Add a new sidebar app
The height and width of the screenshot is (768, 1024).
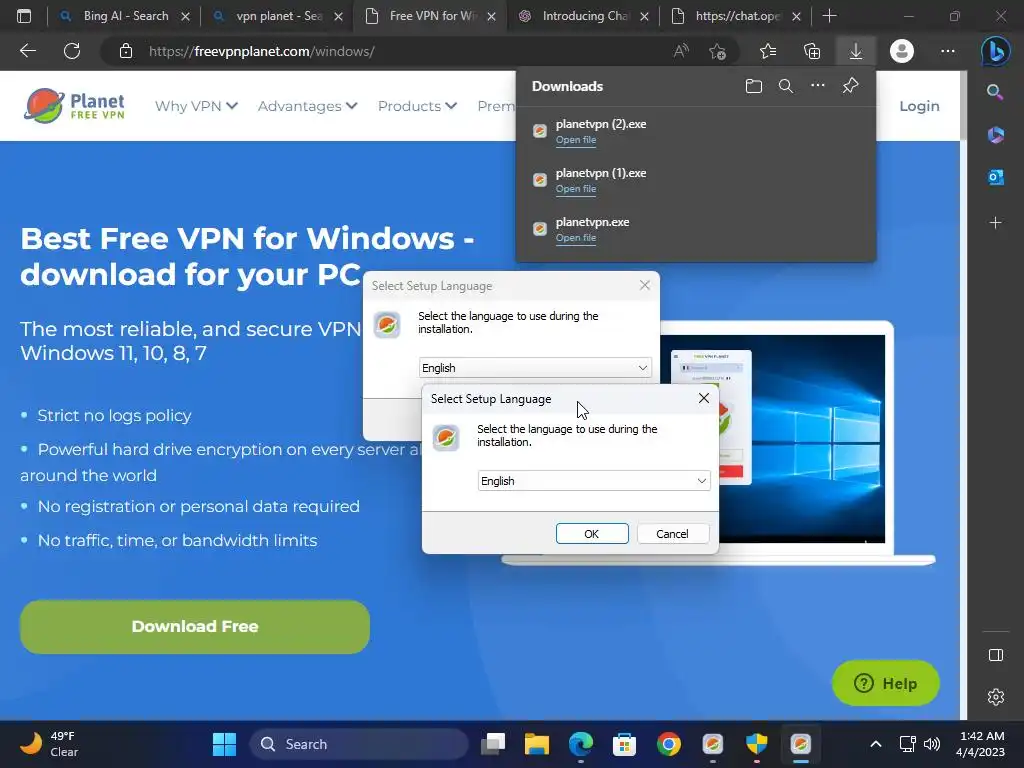coord(995,223)
